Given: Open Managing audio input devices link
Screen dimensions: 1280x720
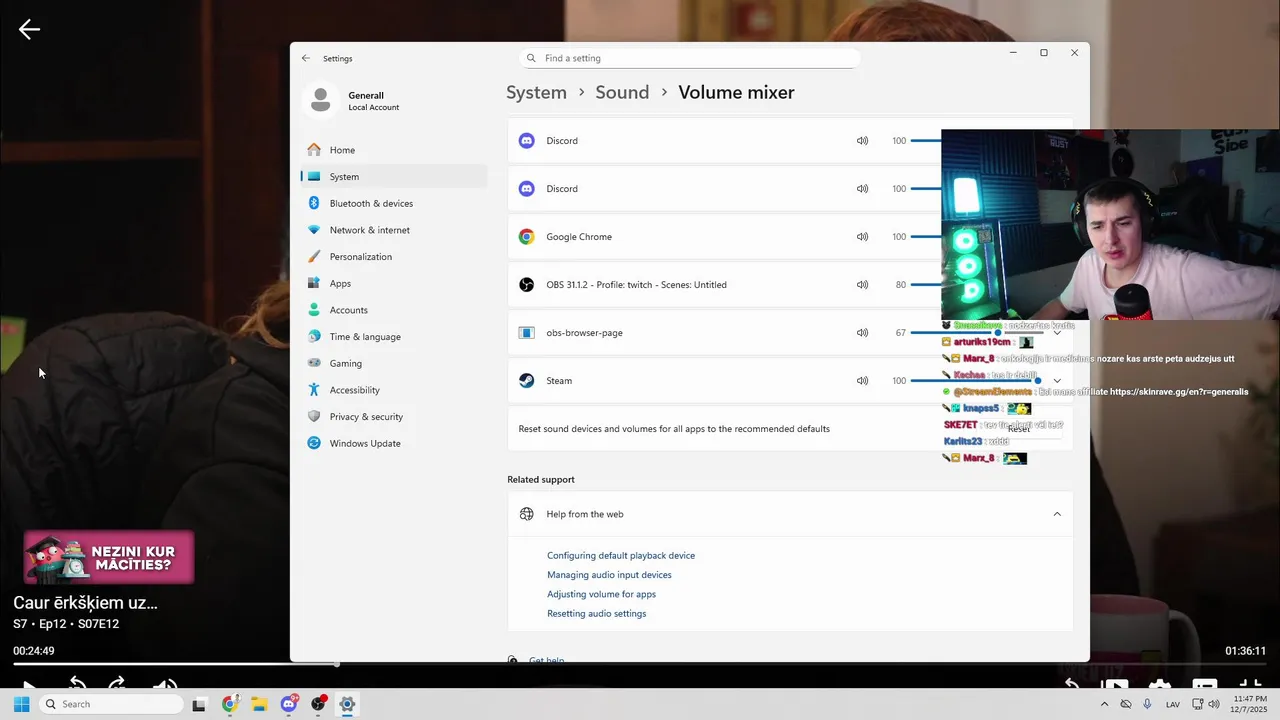Looking at the screenshot, I should [609, 575].
